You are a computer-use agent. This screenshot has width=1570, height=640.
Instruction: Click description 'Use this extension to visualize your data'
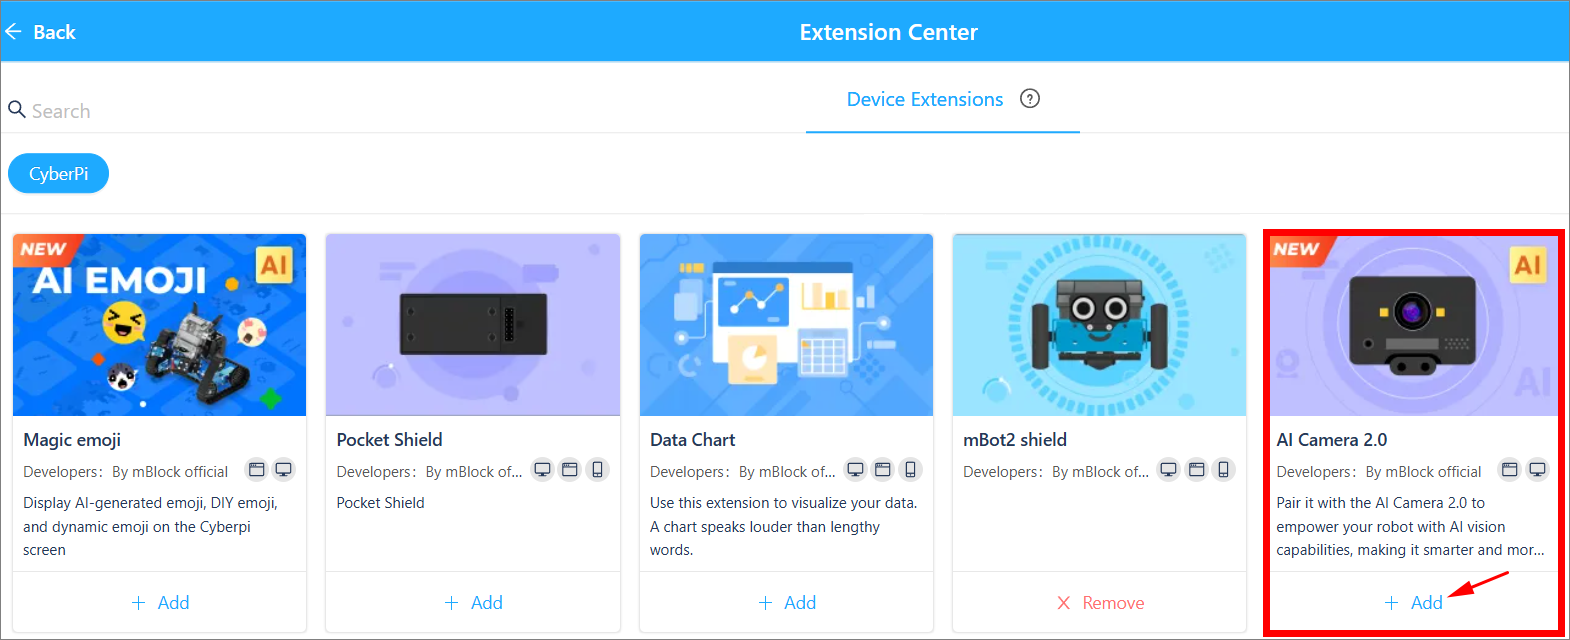click(x=783, y=503)
